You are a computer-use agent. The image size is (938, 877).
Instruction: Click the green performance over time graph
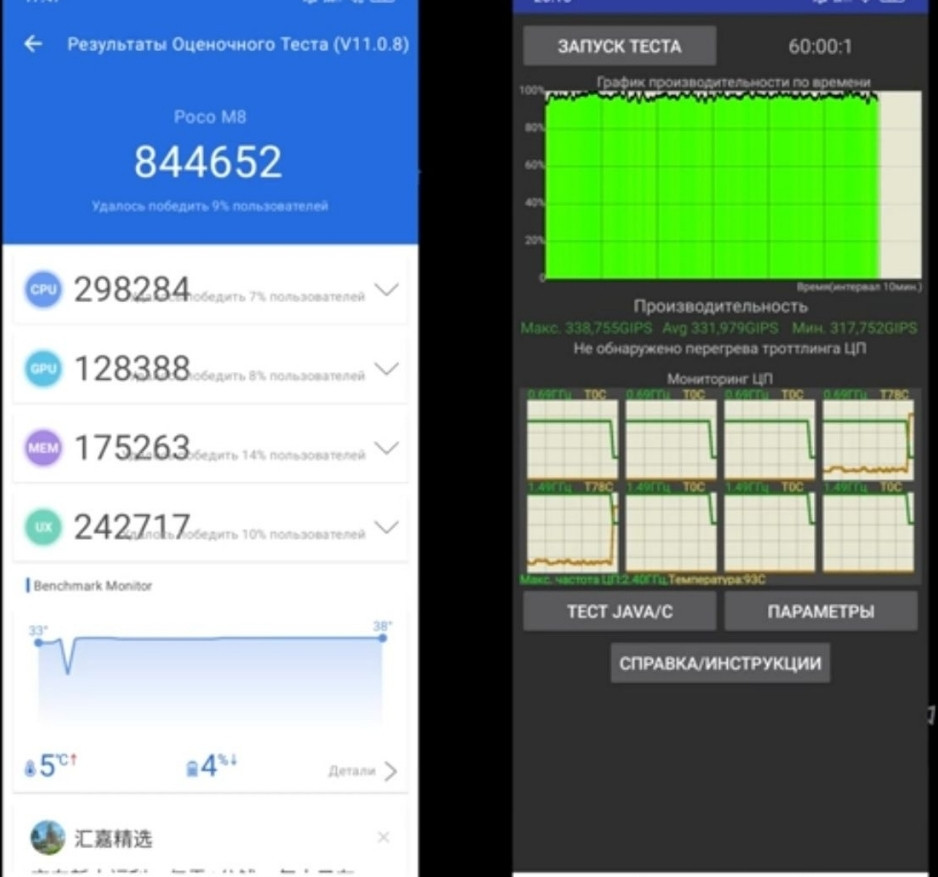711,186
